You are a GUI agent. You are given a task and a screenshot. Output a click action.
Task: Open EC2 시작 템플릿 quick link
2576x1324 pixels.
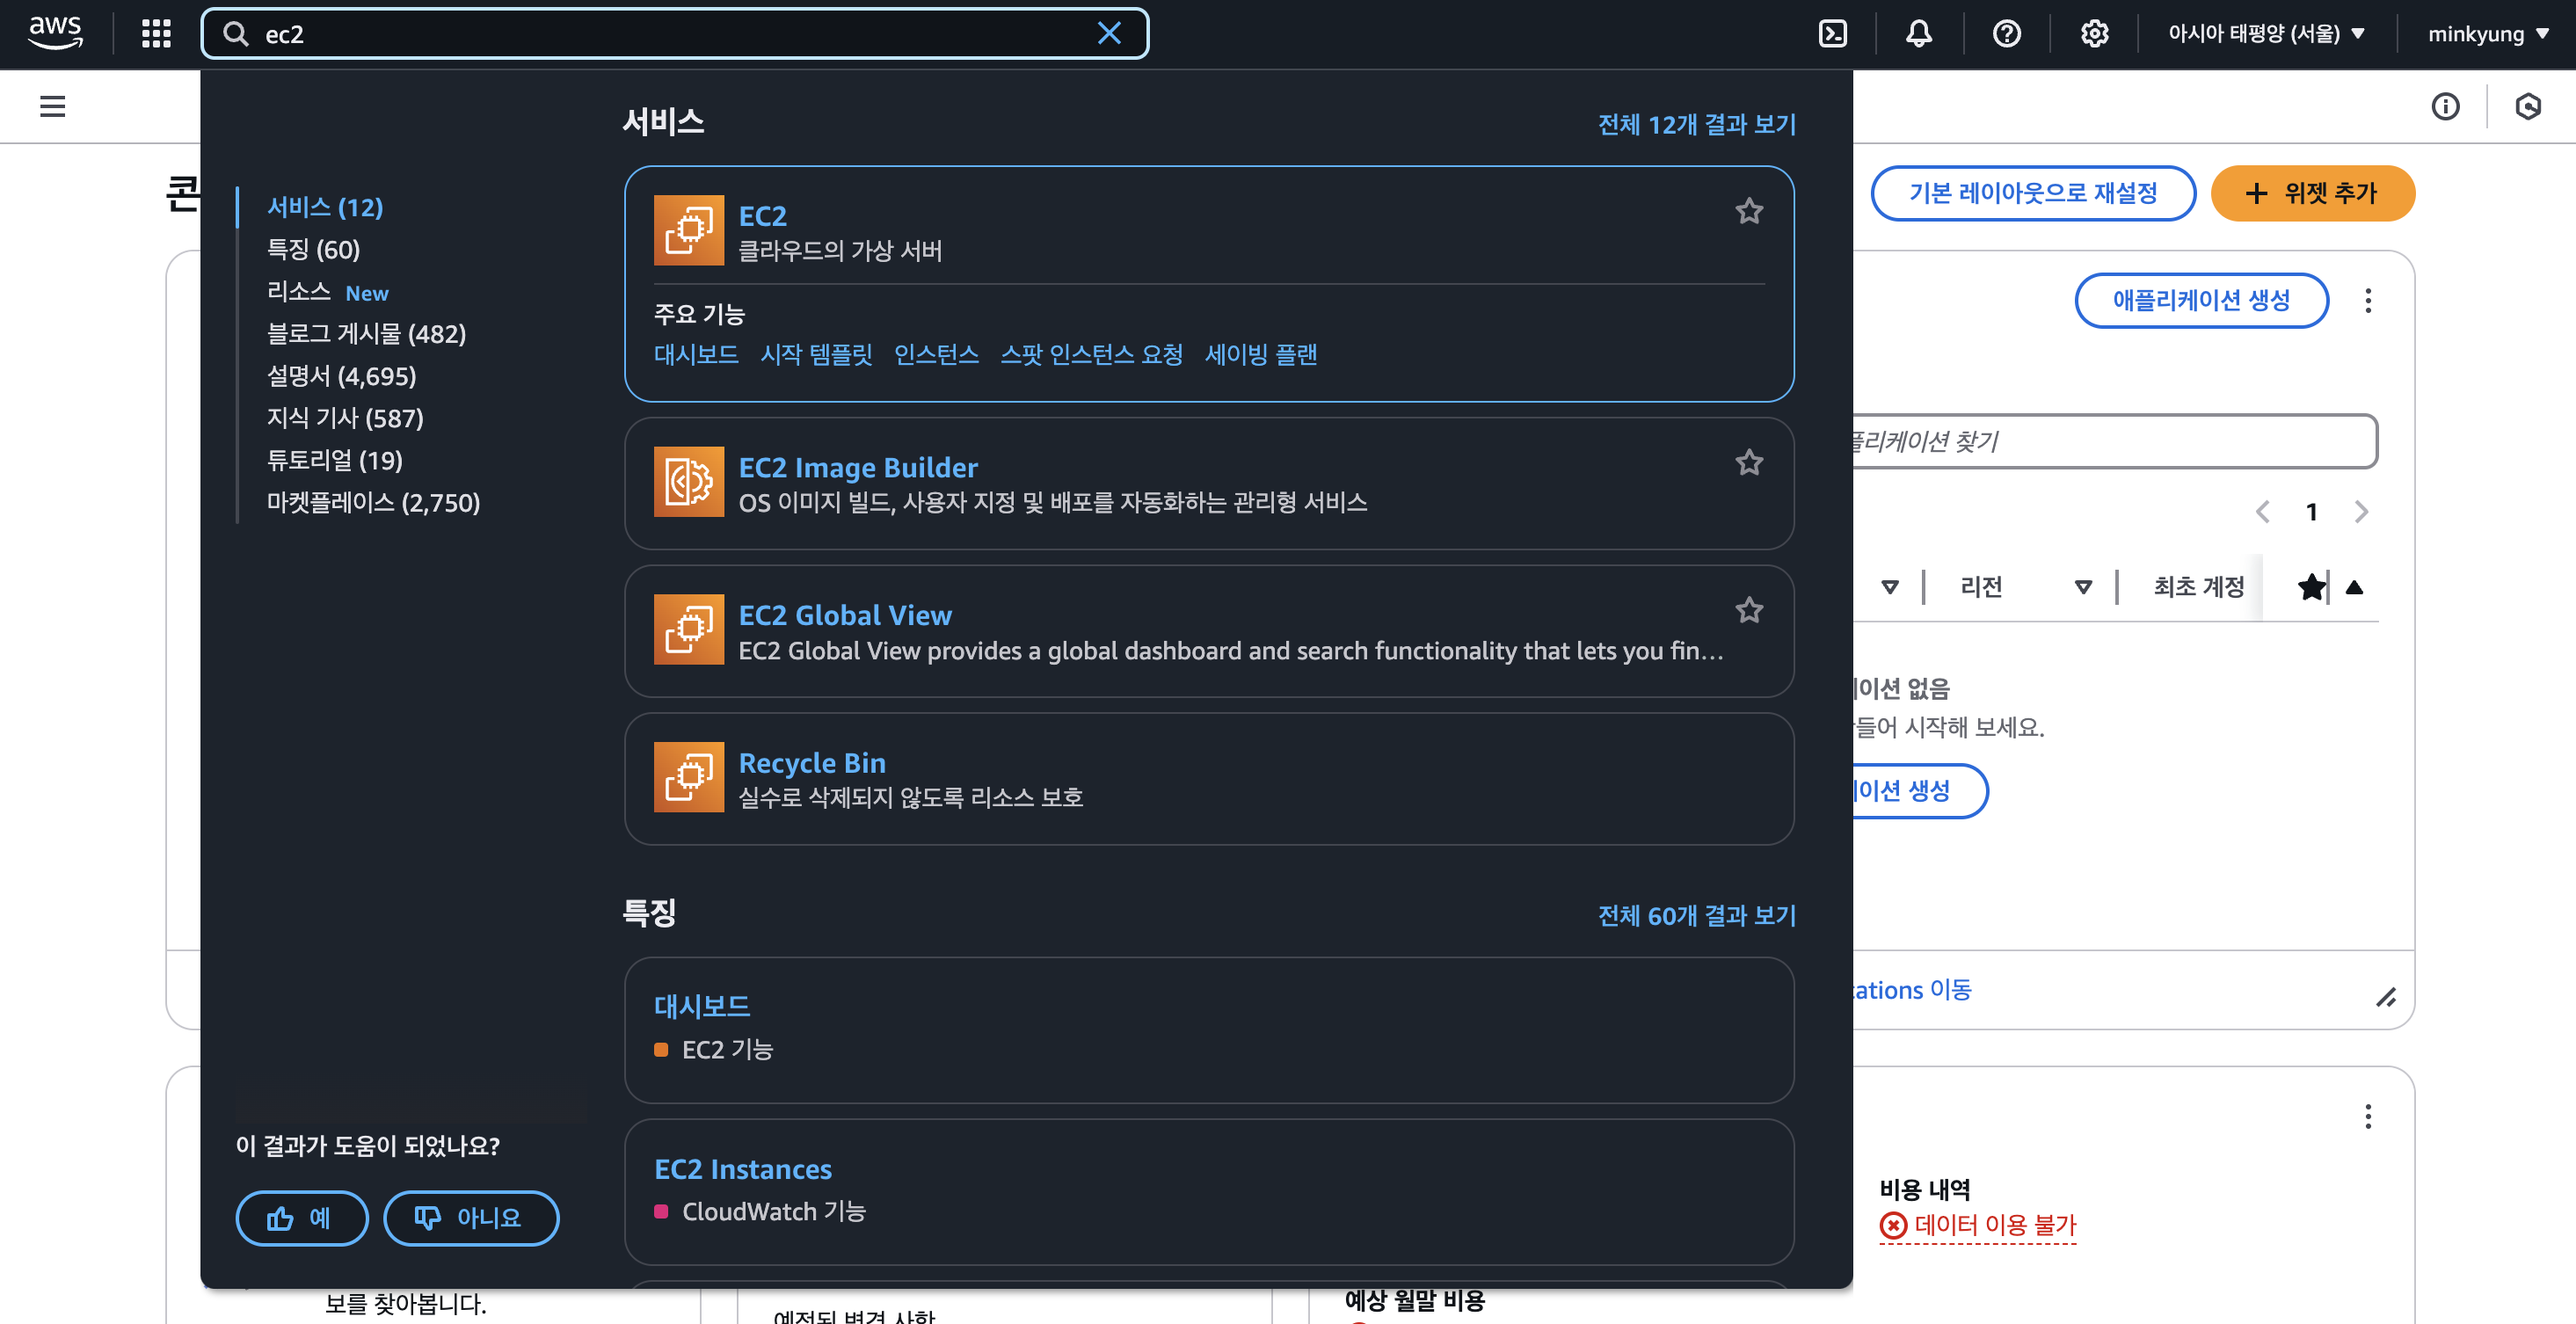coord(816,354)
